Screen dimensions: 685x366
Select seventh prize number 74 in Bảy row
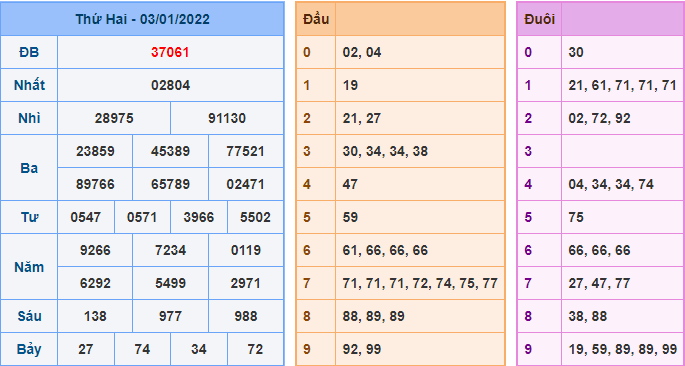coord(142,349)
